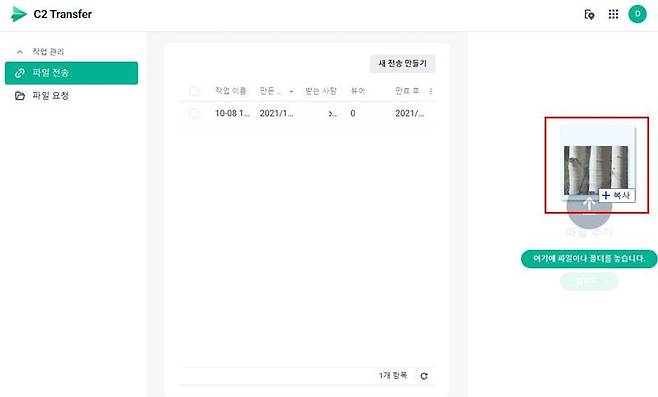This screenshot has height=397, width=658.
Task: Check the box for the 10-08 row
Action: (194, 113)
